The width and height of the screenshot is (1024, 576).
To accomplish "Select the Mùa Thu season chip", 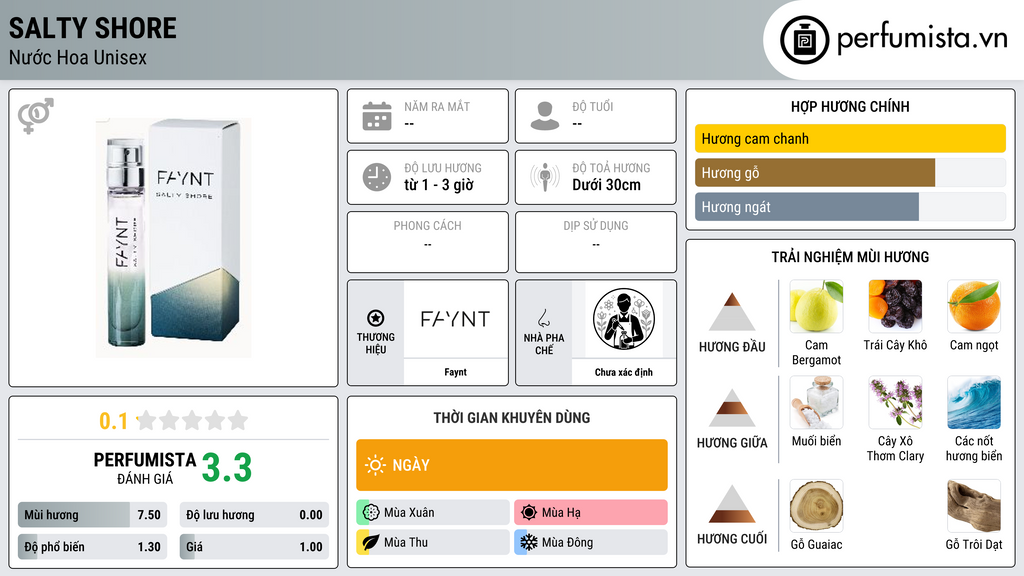I will point(433,543).
